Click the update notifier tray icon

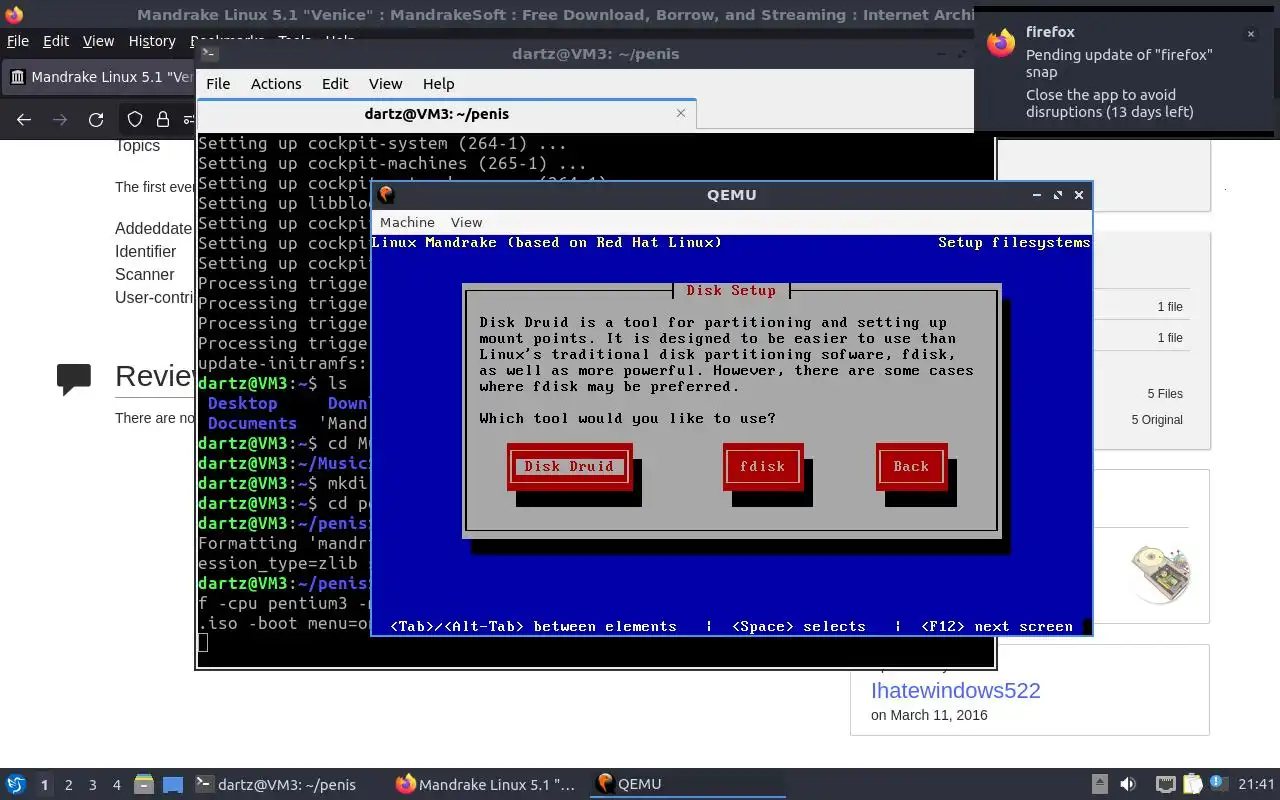pyautogui.click(x=1218, y=785)
